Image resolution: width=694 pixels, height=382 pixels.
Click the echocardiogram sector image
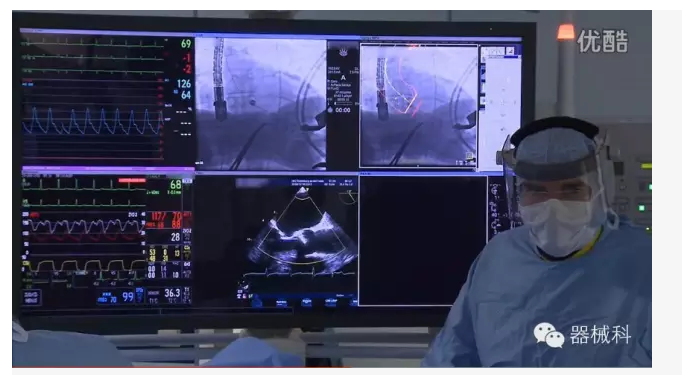point(303,231)
